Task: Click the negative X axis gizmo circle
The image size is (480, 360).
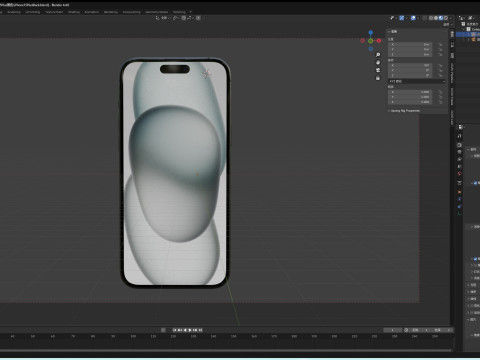Action: click(362, 41)
